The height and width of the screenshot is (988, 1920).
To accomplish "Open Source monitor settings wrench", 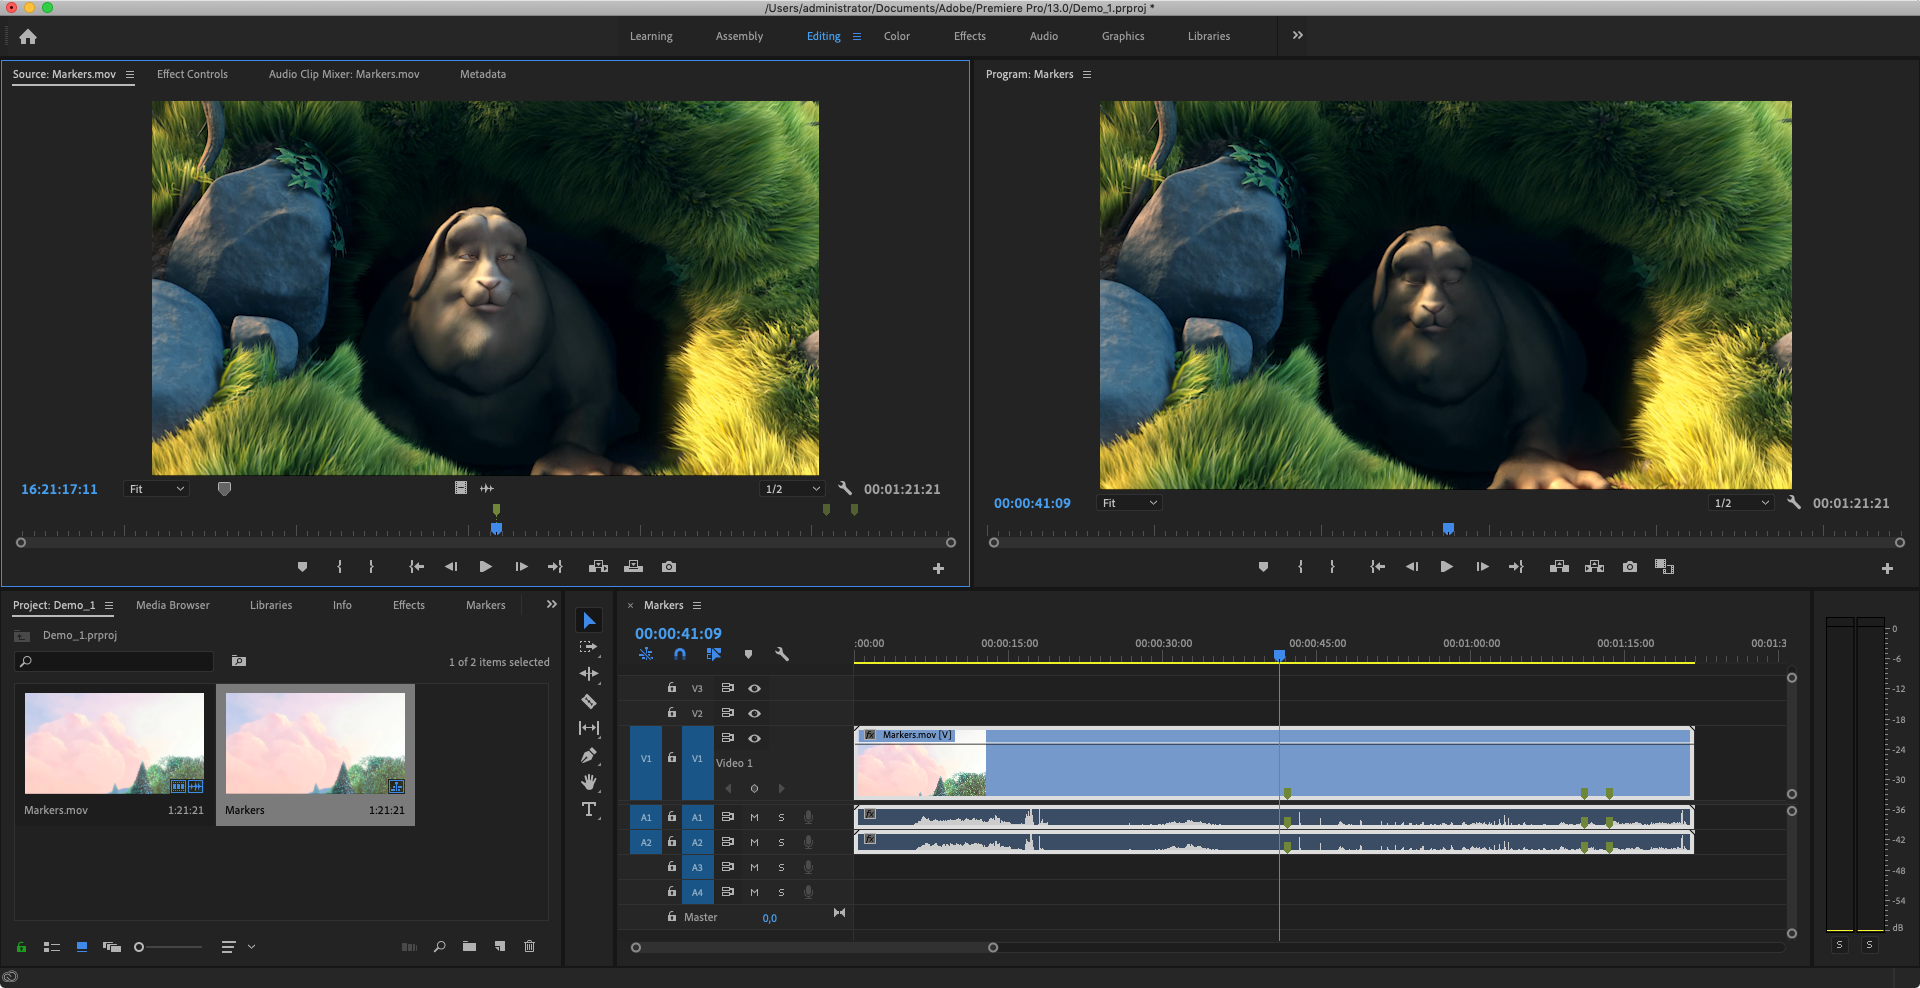I will coord(845,488).
